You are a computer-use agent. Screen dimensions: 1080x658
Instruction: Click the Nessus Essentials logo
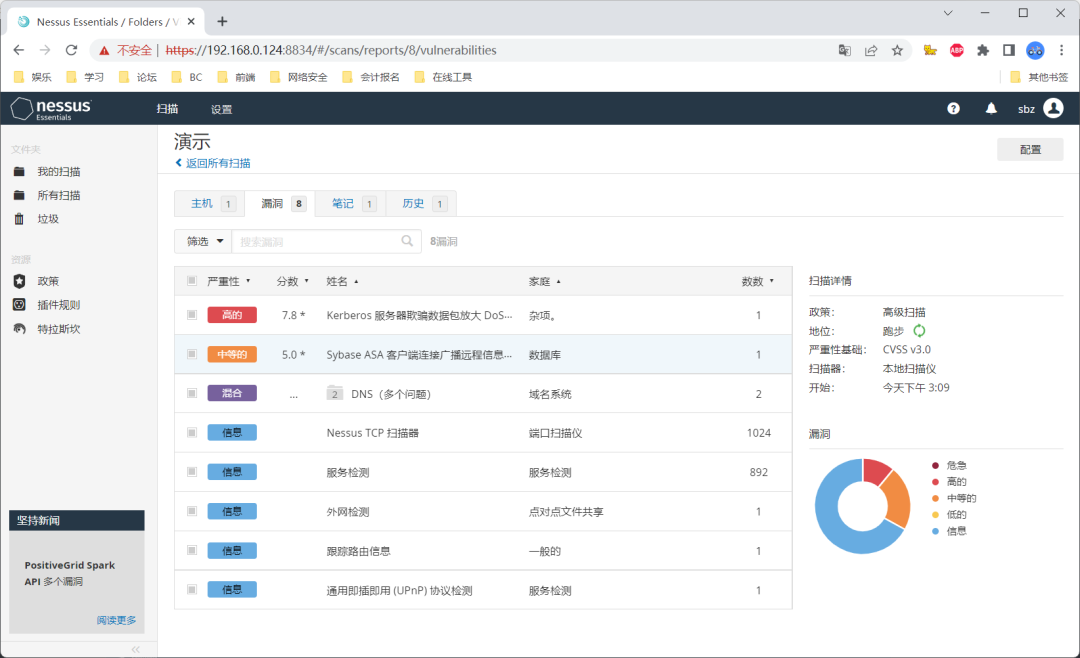point(51,109)
